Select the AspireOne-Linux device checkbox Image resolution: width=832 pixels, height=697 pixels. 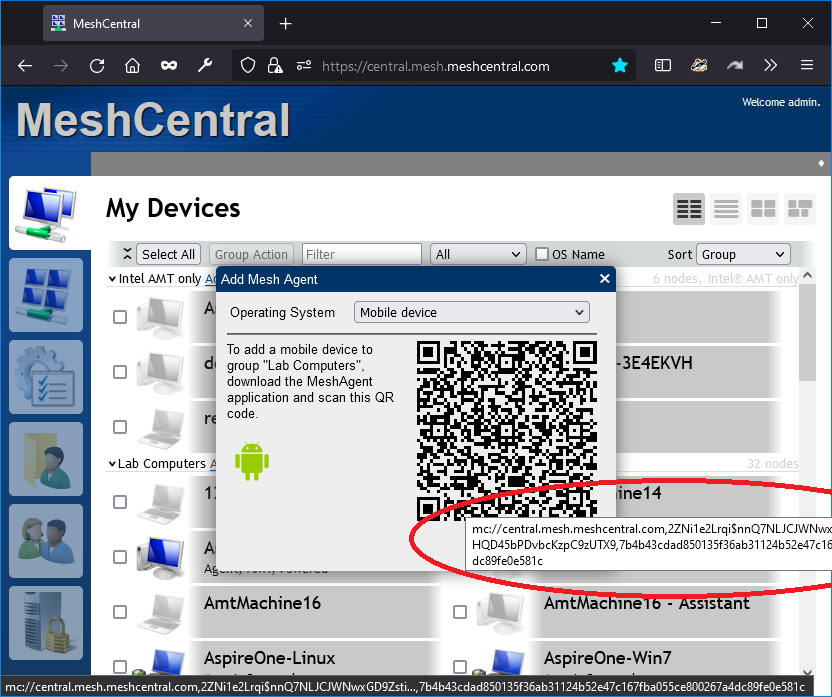pos(120,667)
